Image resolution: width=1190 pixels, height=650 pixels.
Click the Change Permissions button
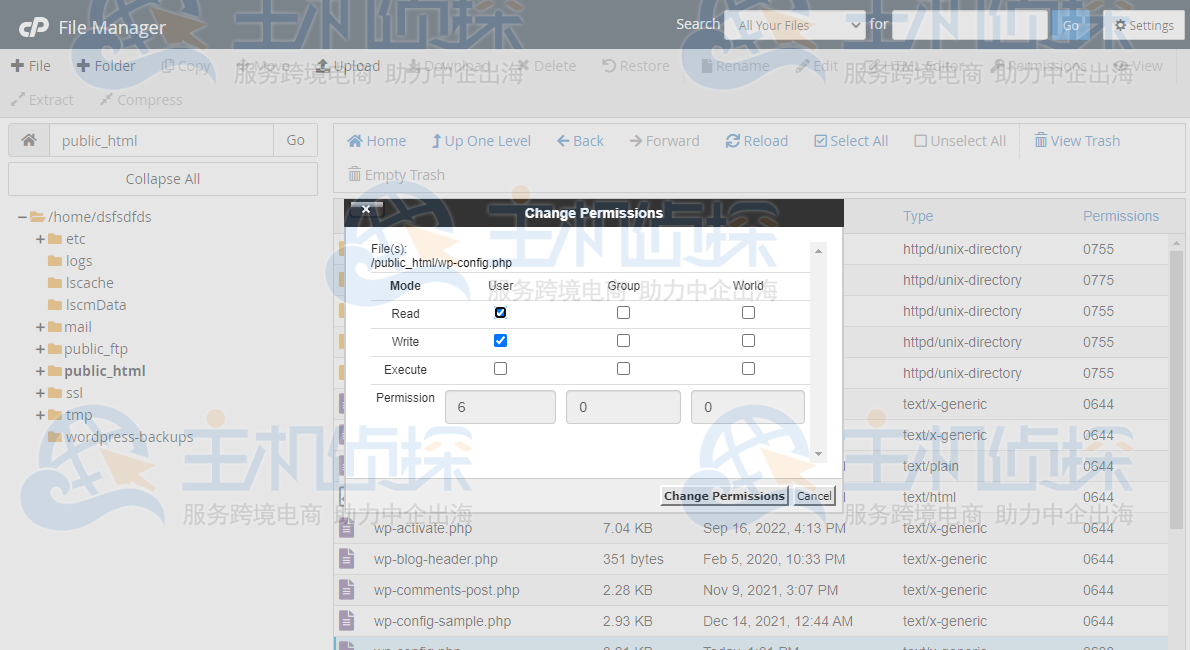pyautogui.click(x=724, y=495)
